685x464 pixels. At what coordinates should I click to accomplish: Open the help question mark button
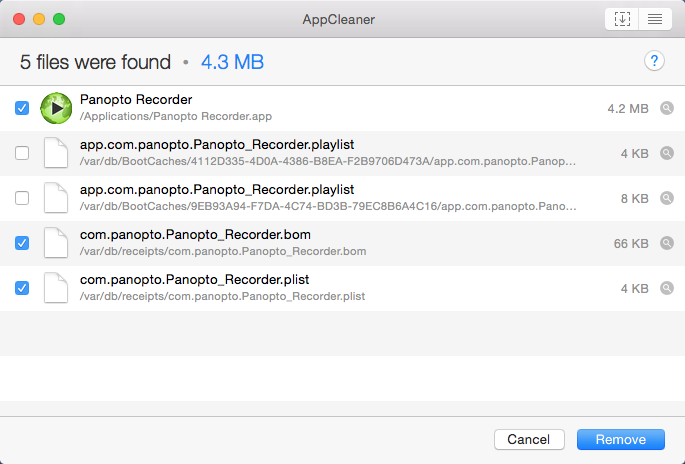(654, 61)
